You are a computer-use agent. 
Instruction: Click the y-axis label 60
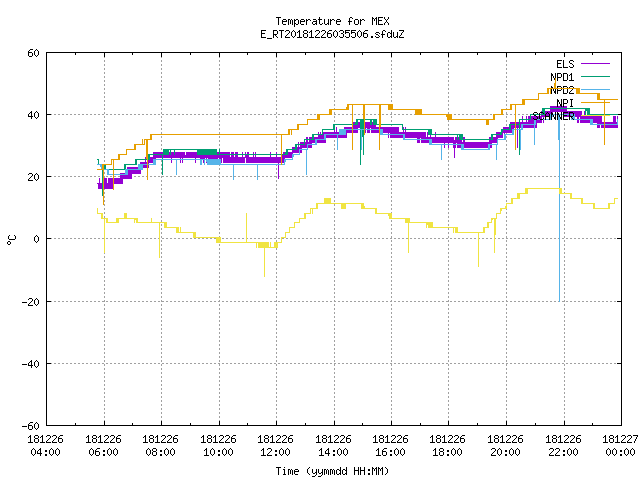33,53
